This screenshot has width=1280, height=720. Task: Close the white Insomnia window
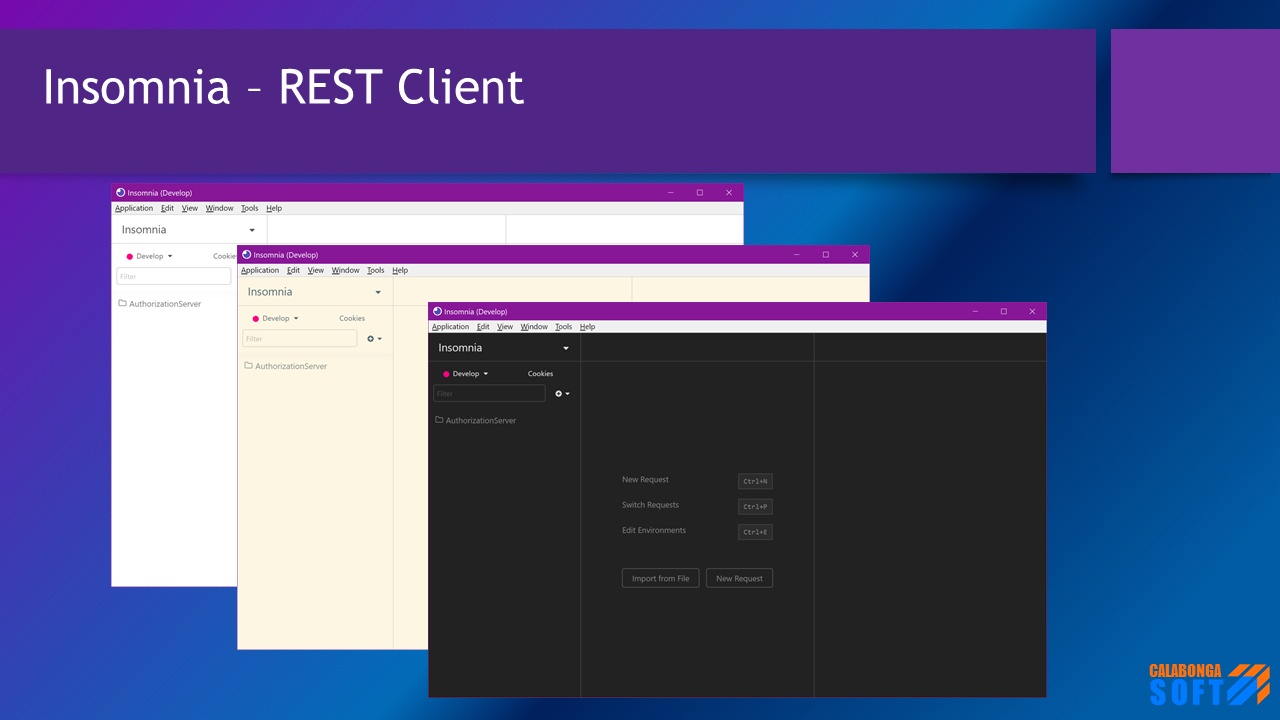(x=729, y=192)
